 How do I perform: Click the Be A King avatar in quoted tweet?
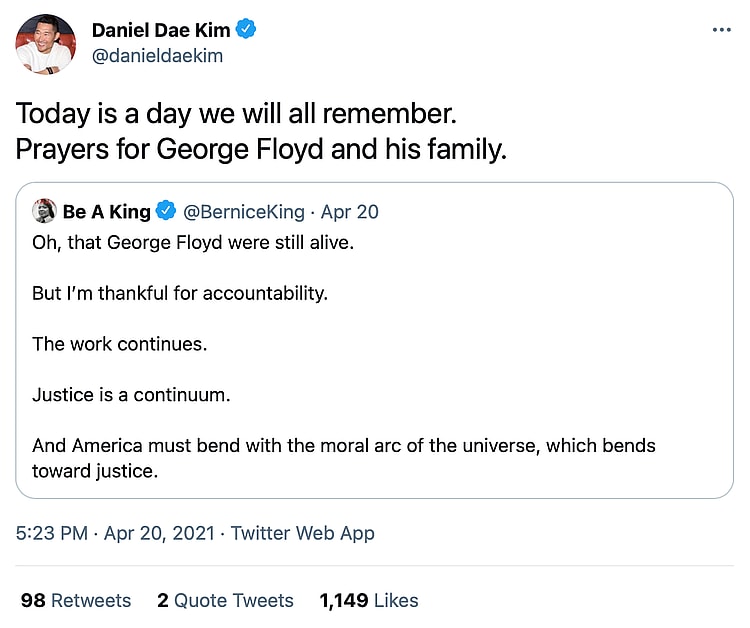coord(43,211)
